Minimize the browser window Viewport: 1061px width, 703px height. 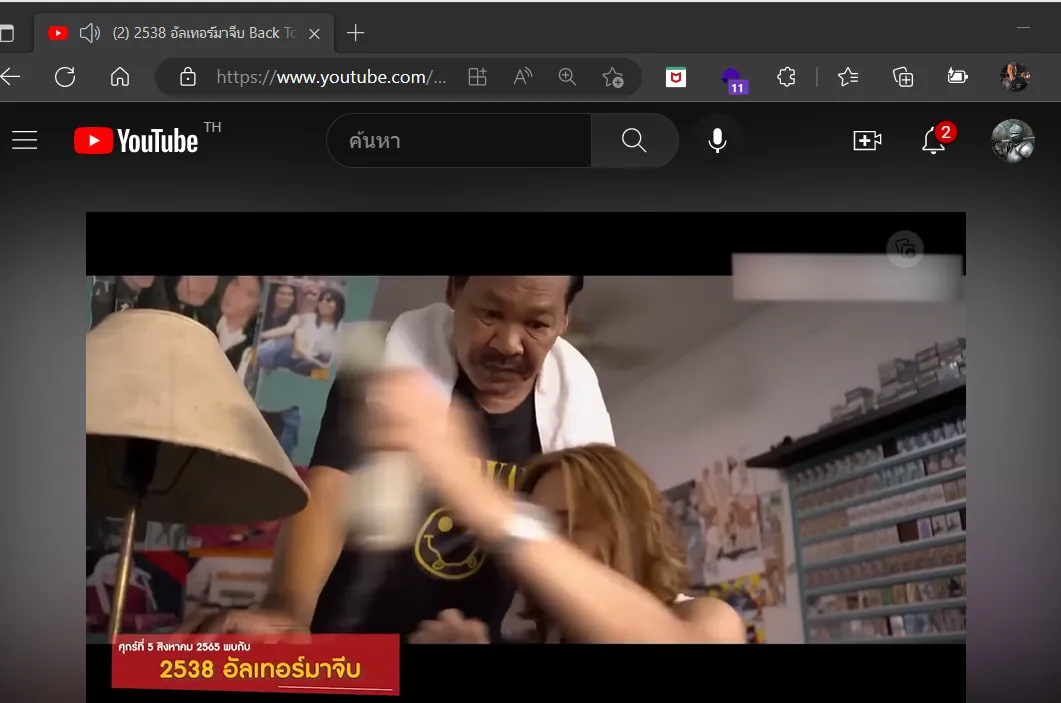pyautogui.click(x=1023, y=28)
